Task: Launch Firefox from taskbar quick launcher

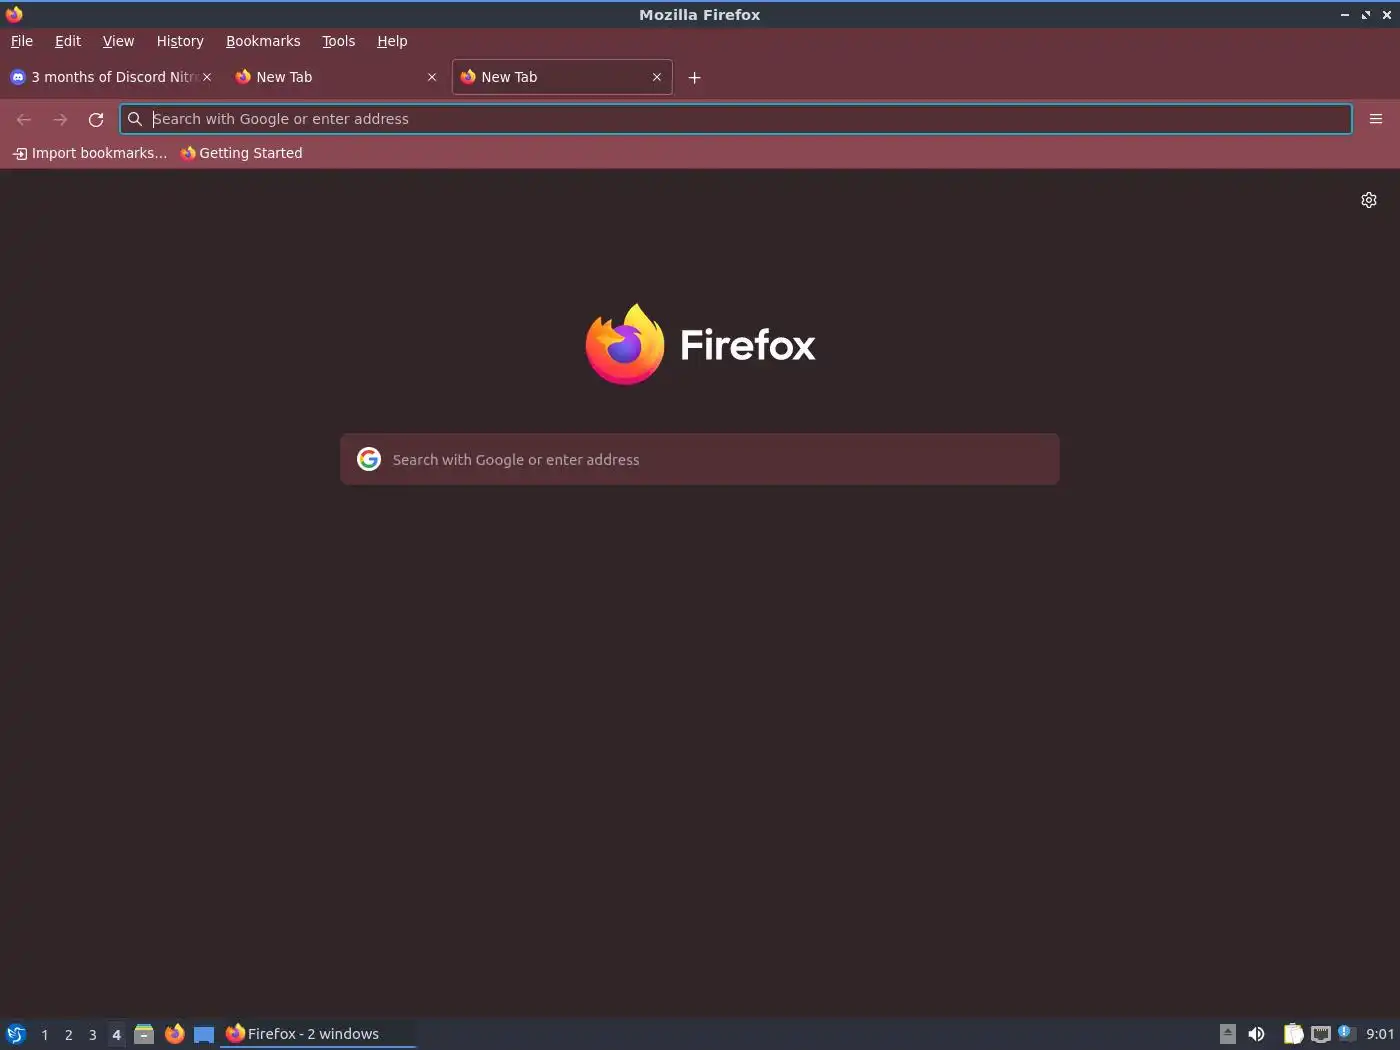Action: pos(174,1034)
